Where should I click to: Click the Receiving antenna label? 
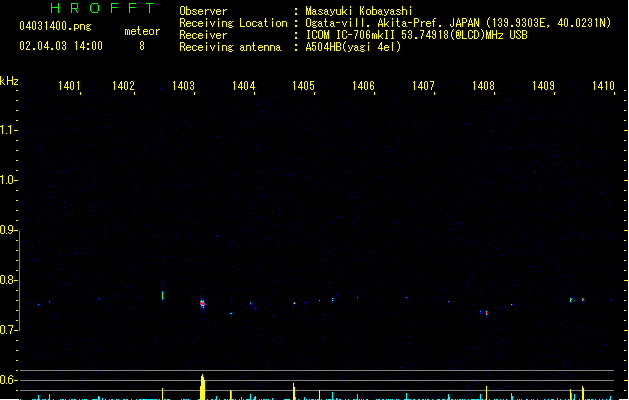pyautogui.click(x=230, y=47)
